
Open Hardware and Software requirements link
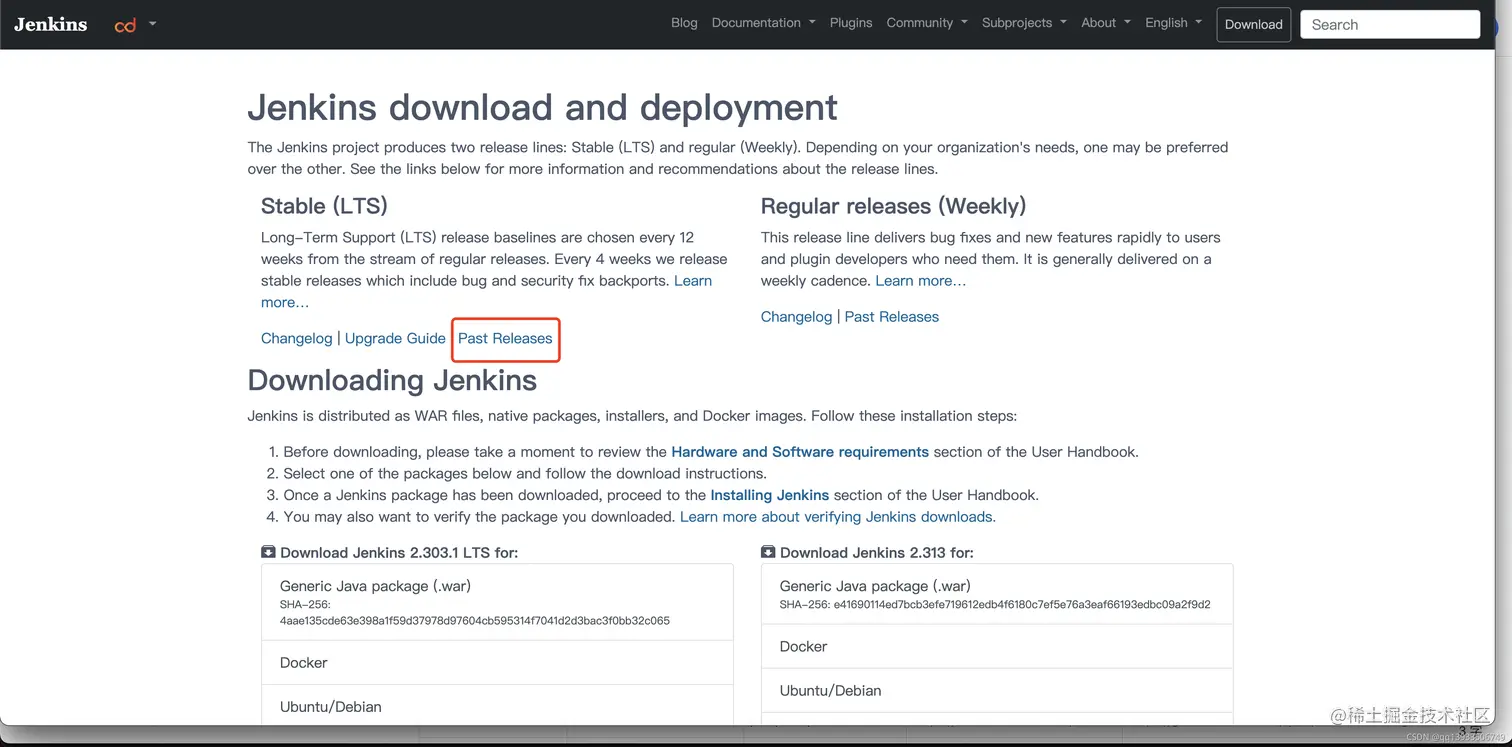click(800, 452)
